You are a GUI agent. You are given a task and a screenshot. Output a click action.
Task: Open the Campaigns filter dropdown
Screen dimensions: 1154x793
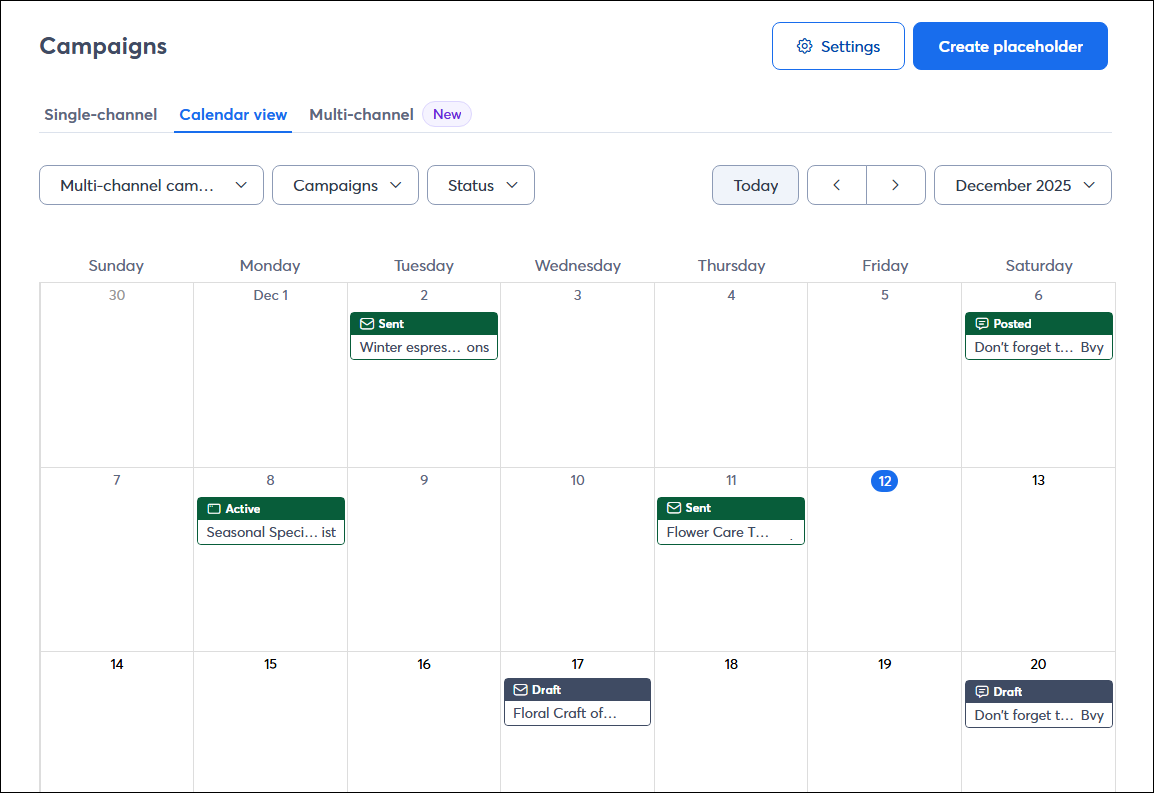[x=345, y=185]
